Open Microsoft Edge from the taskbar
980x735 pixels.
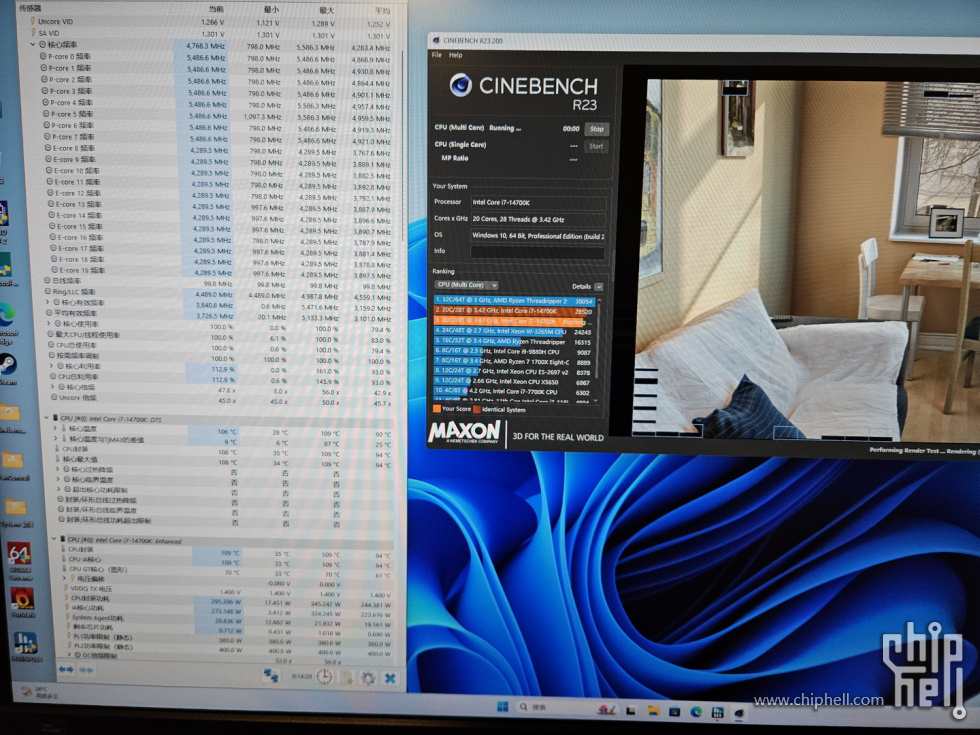(696, 712)
